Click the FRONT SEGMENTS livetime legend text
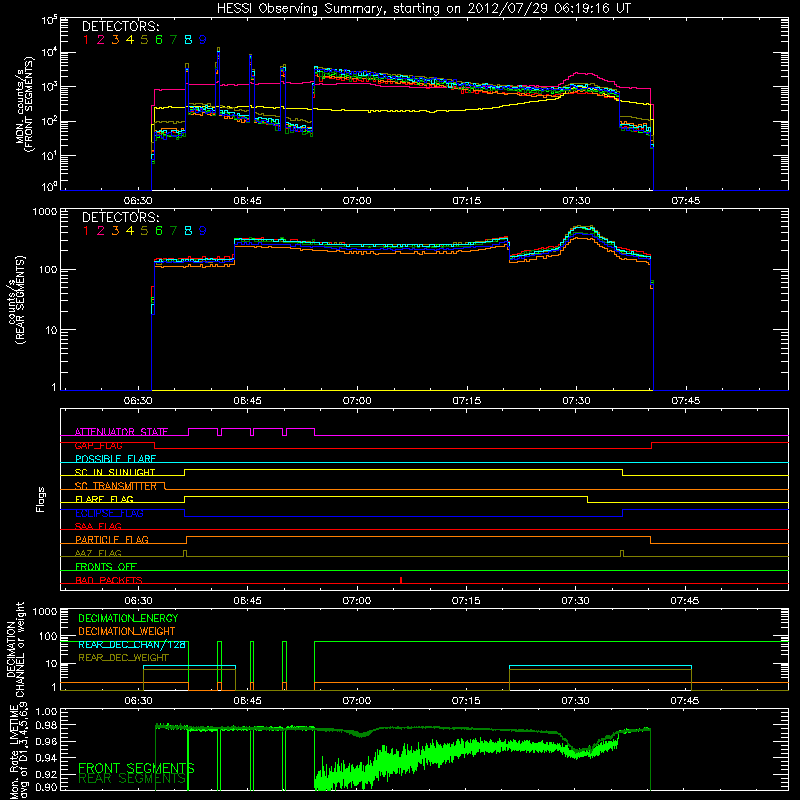The height and width of the screenshot is (800, 800). coord(136,768)
